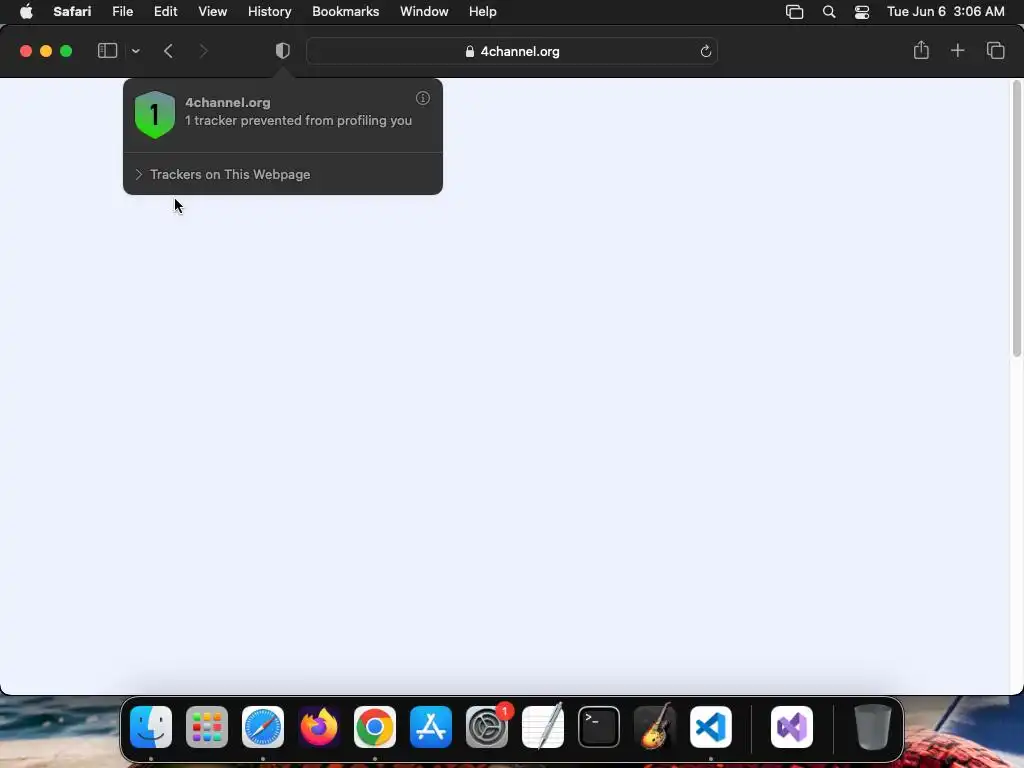
Task: Open System Settings from the Dock
Action: (487, 727)
